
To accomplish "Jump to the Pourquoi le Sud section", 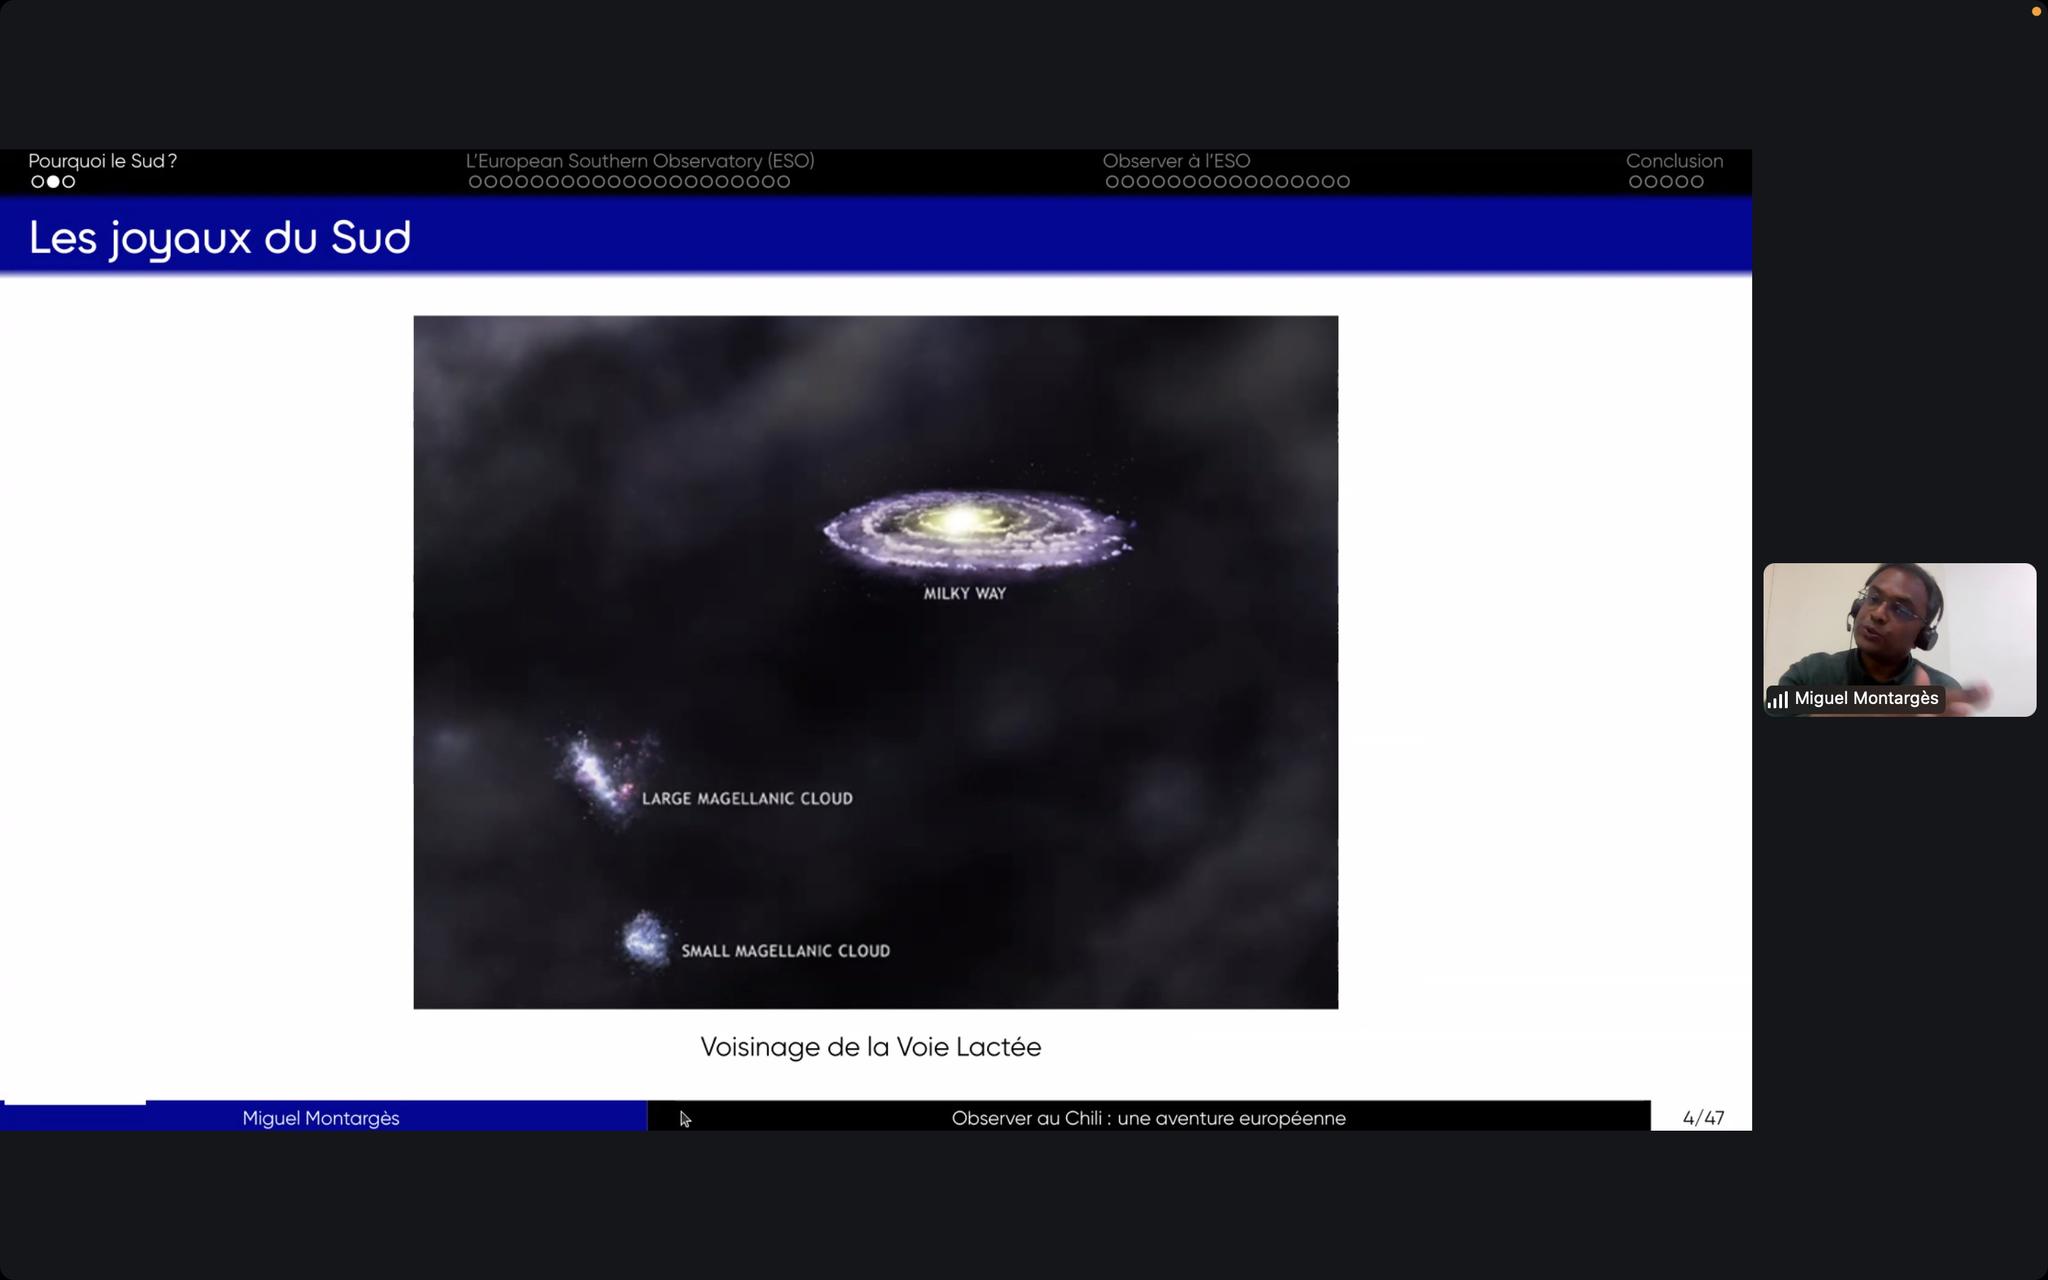I will pyautogui.click(x=102, y=161).
